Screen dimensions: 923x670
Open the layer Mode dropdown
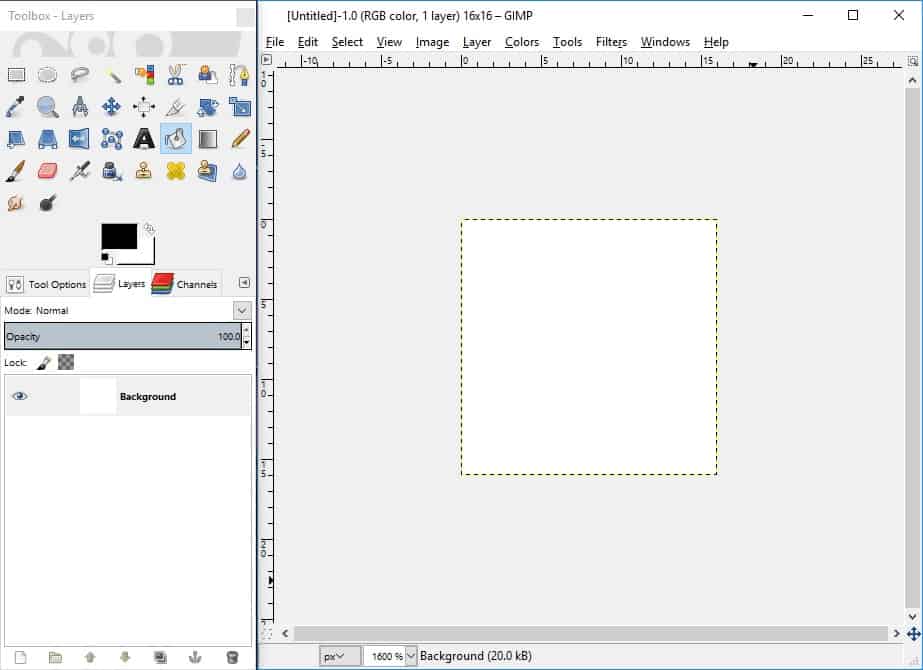pyautogui.click(x=242, y=310)
